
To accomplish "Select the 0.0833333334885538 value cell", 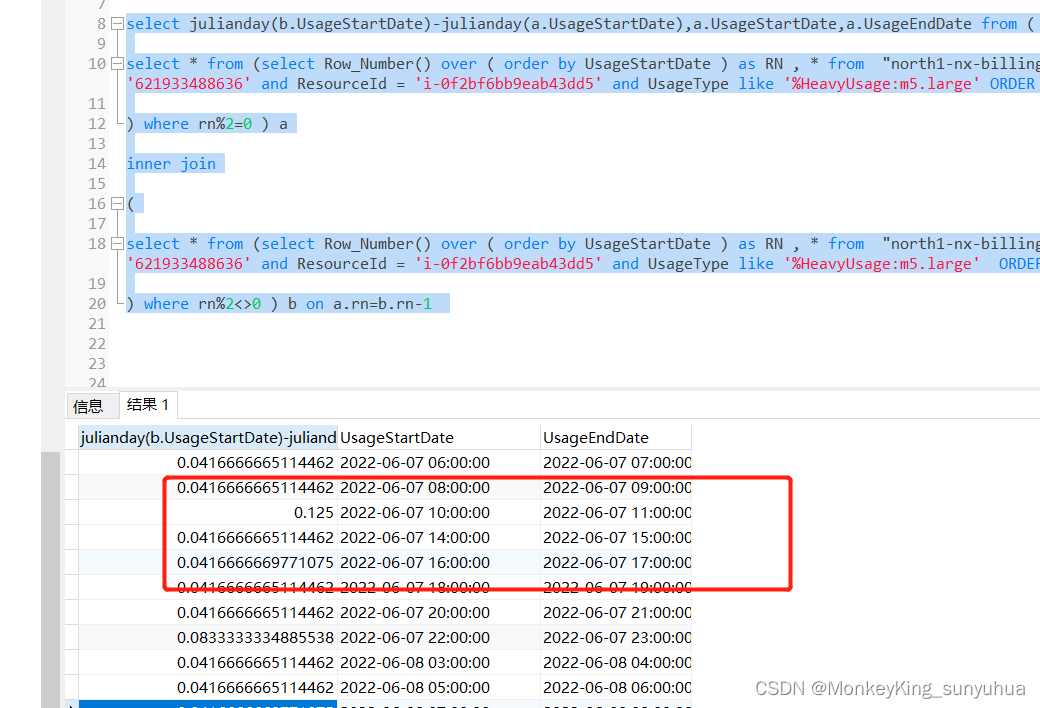I will (208, 638).
